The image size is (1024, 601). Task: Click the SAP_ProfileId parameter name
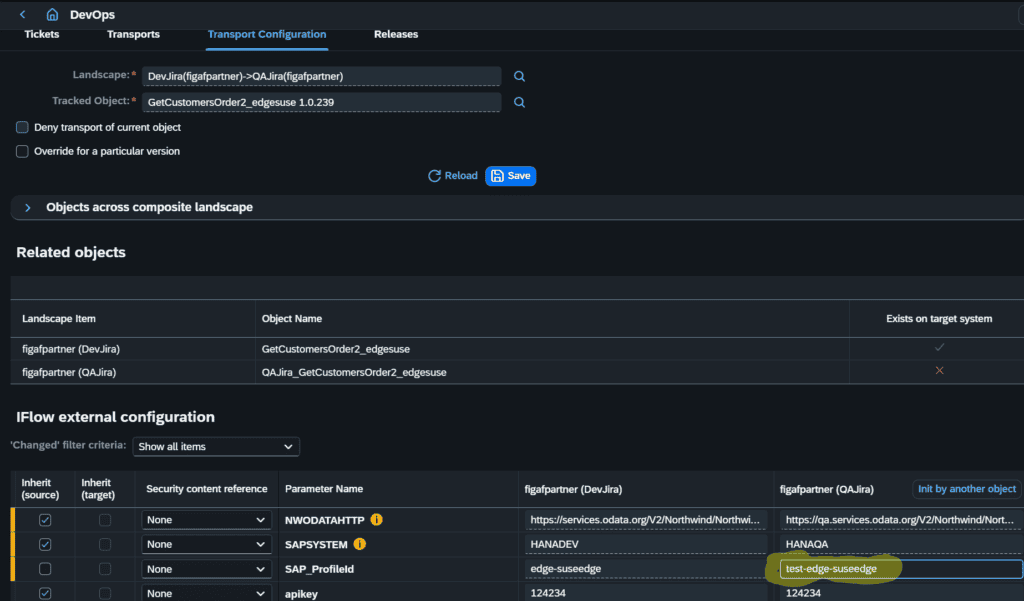click(319, 569)
